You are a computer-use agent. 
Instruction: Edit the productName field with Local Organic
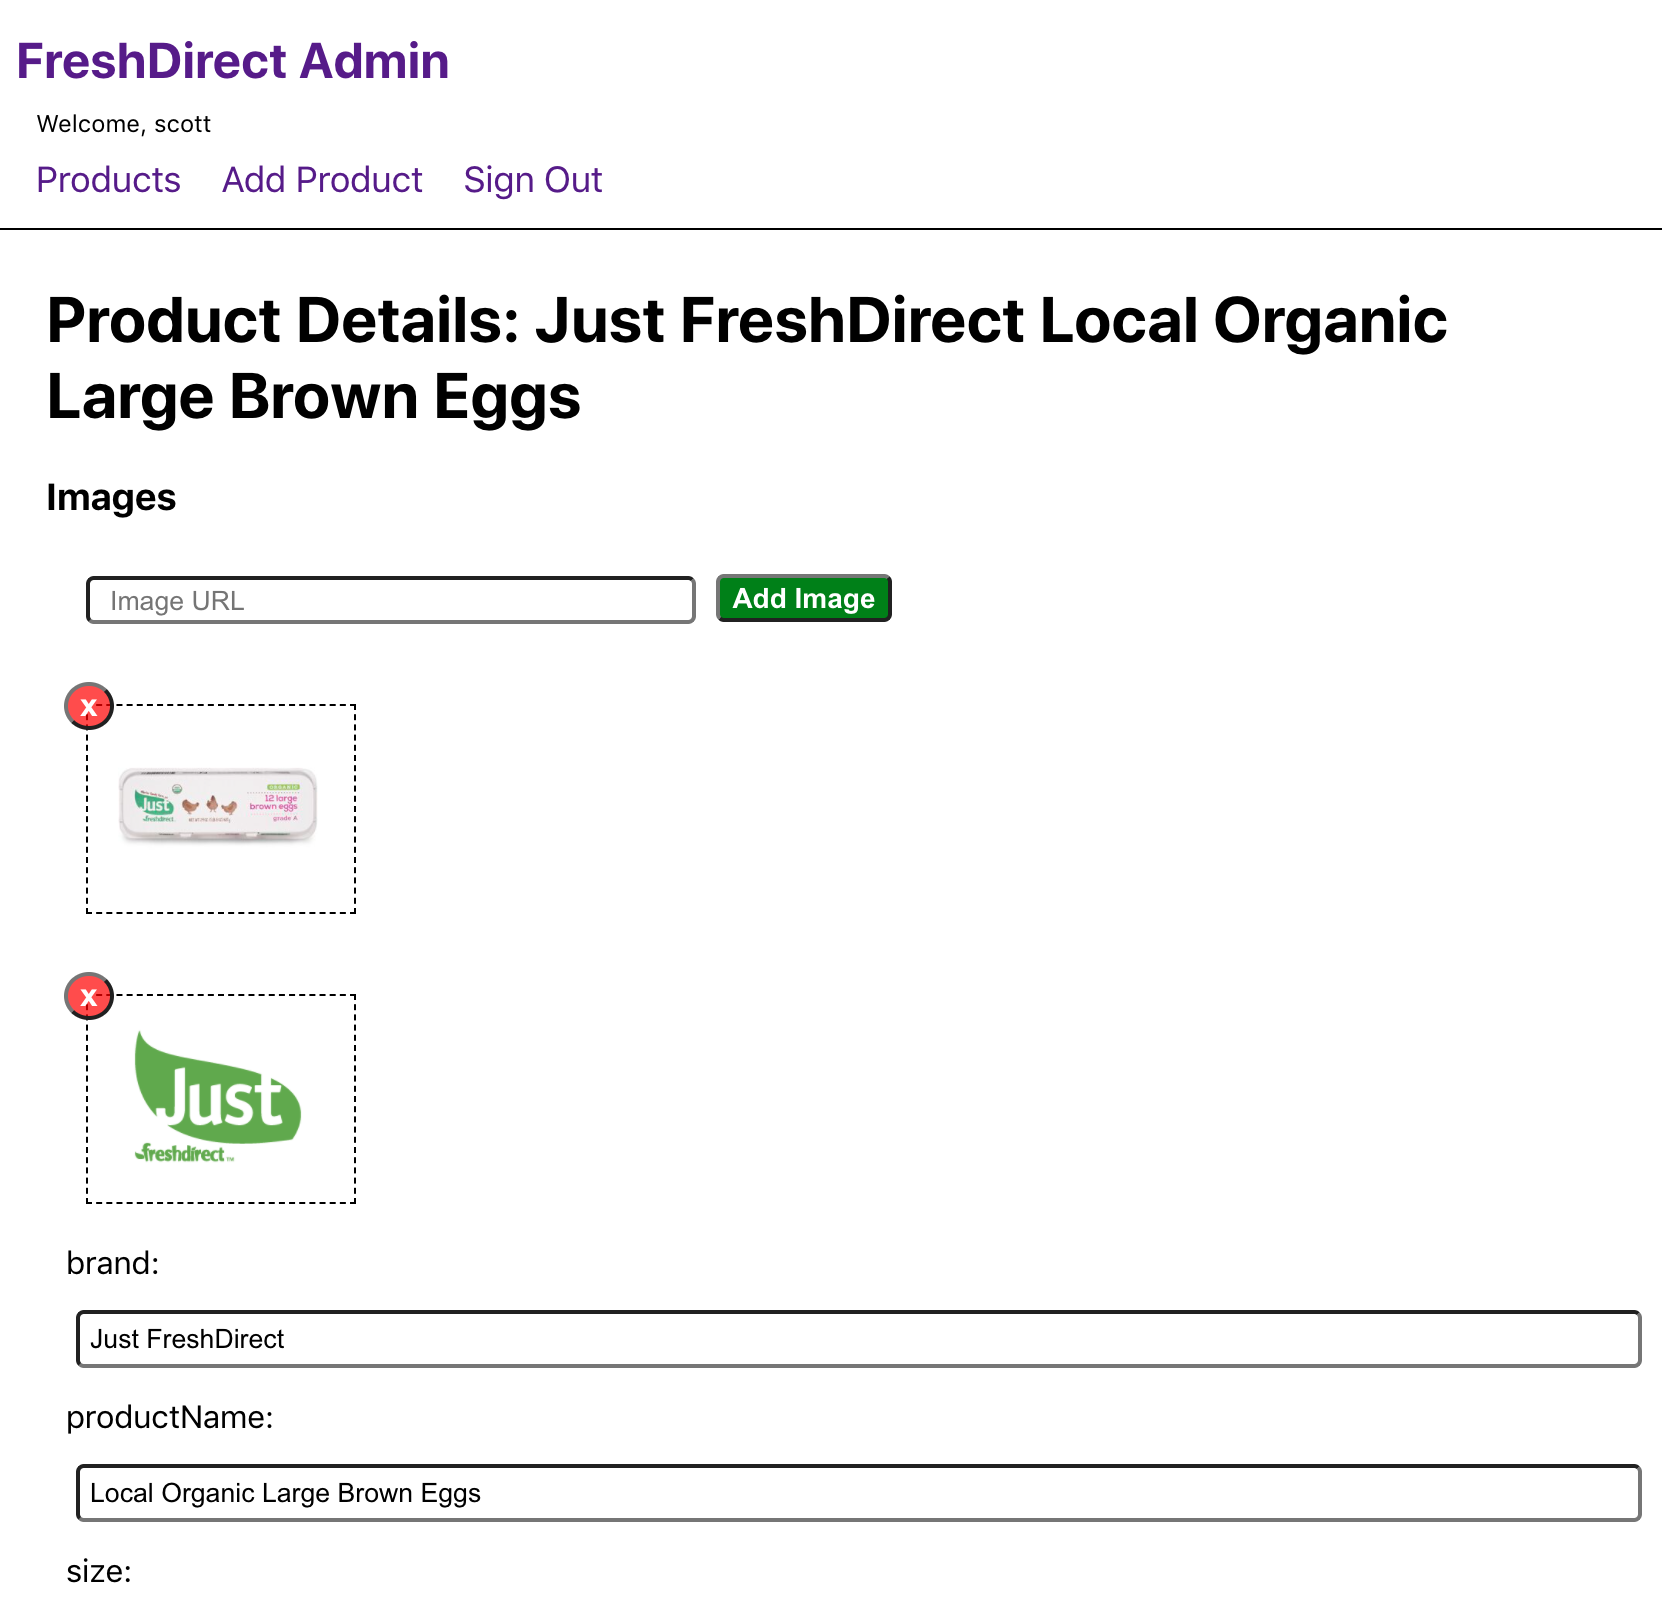coord(859,1493)
